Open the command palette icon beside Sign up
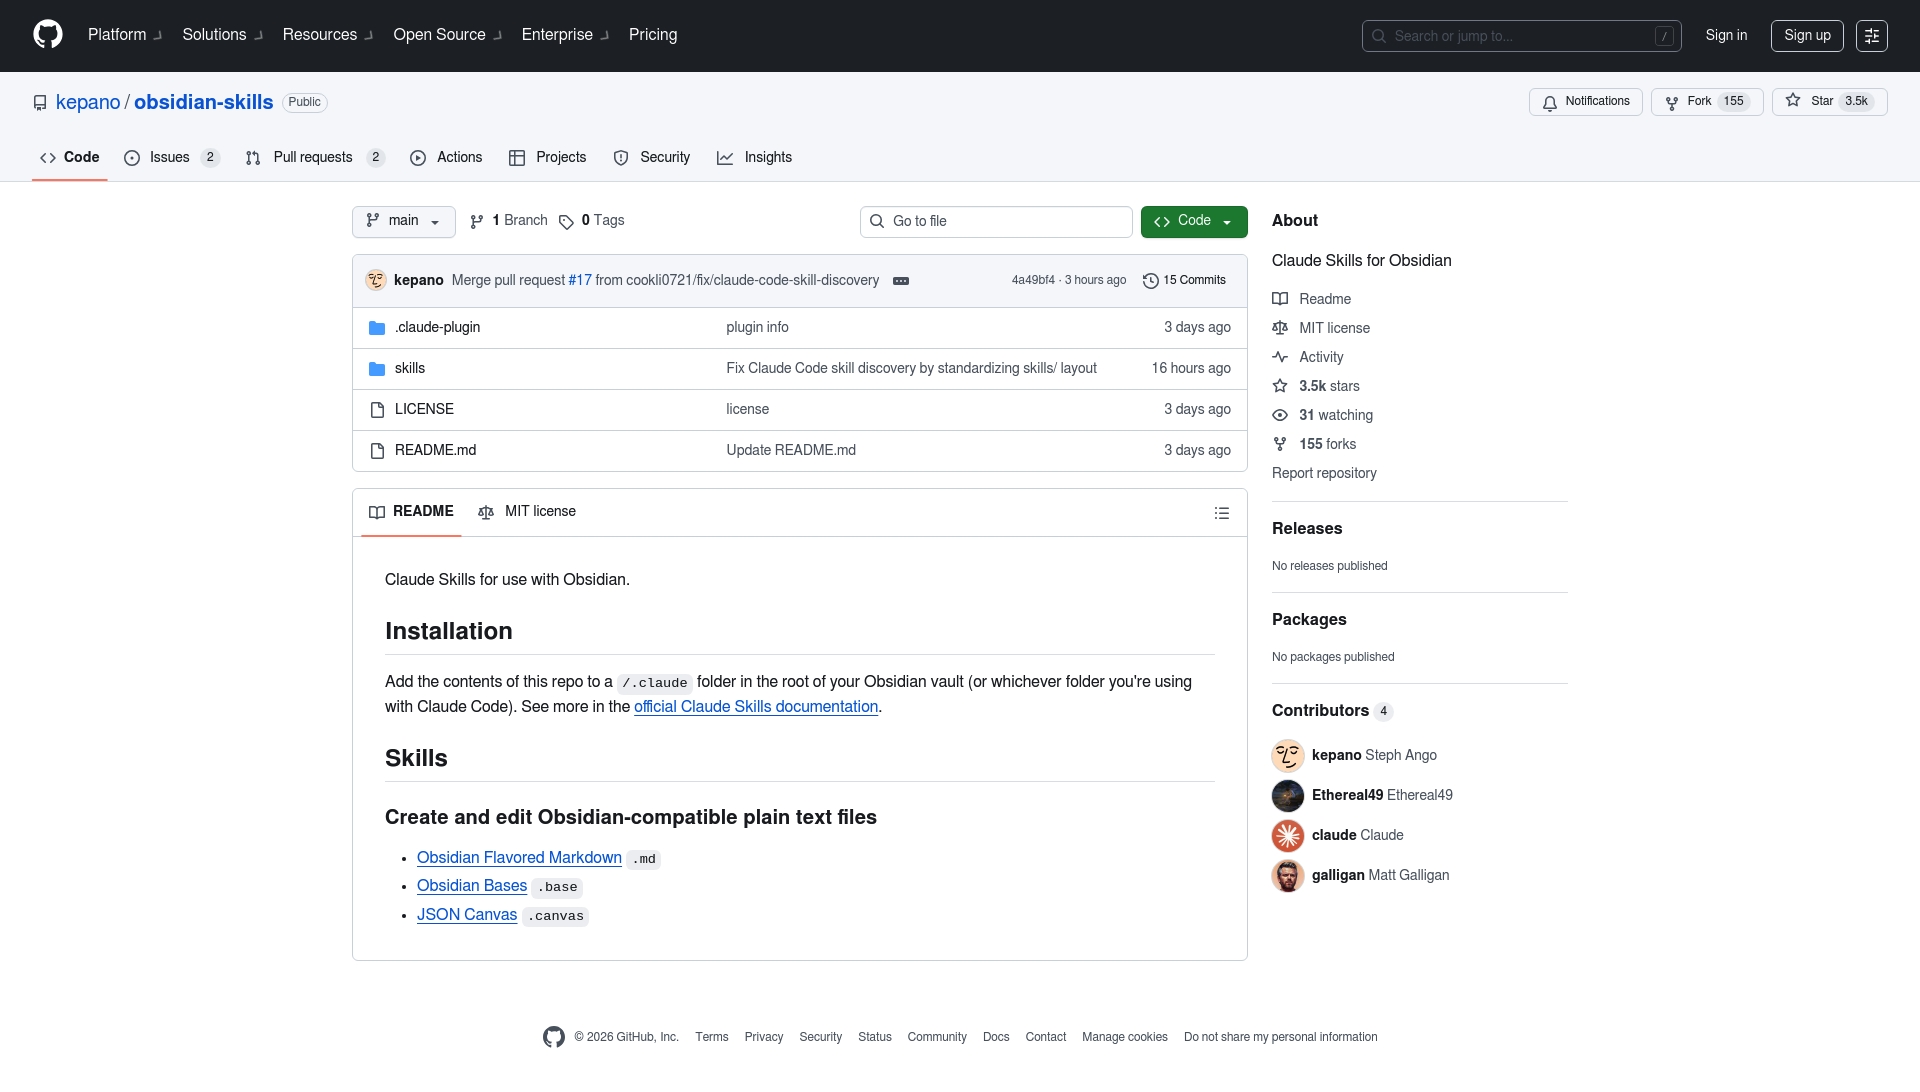 (1871, 36)
